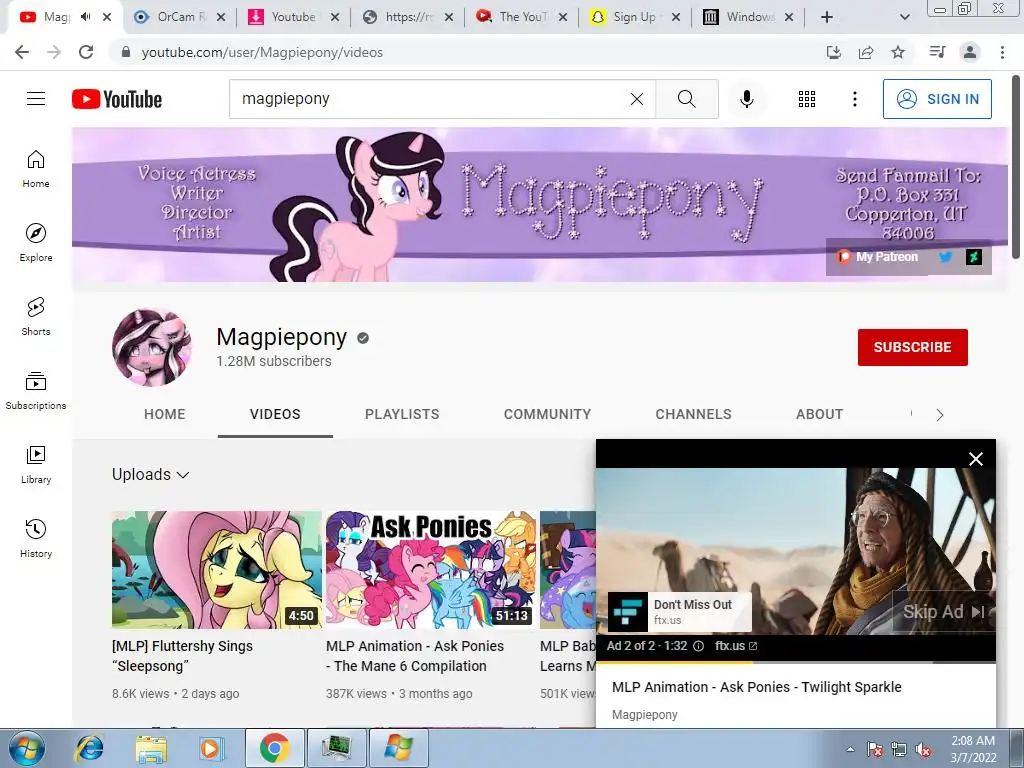Open Windows Explorer folder in taskbar
1024x768 pixels.
[151, 748]
